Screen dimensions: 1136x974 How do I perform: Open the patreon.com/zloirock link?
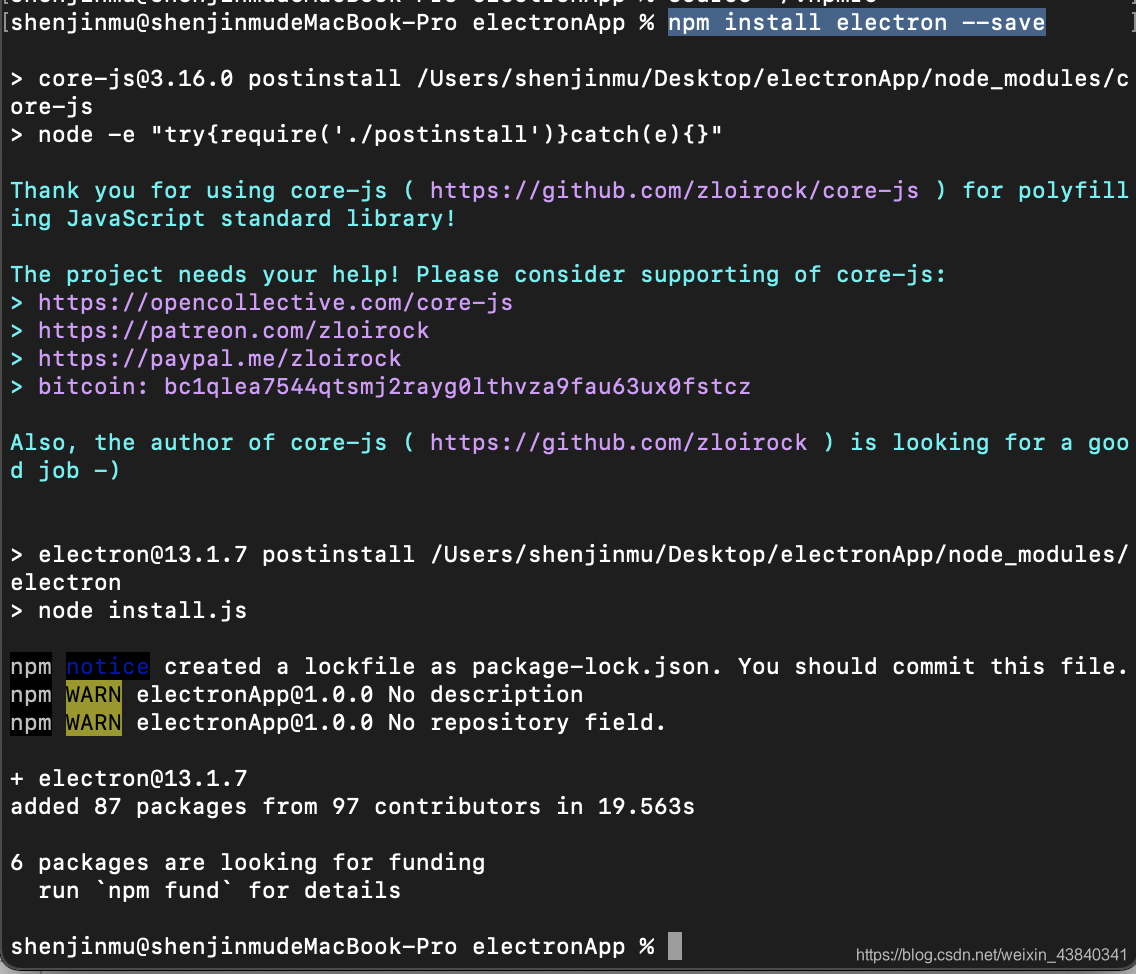(x=232, y=330)
